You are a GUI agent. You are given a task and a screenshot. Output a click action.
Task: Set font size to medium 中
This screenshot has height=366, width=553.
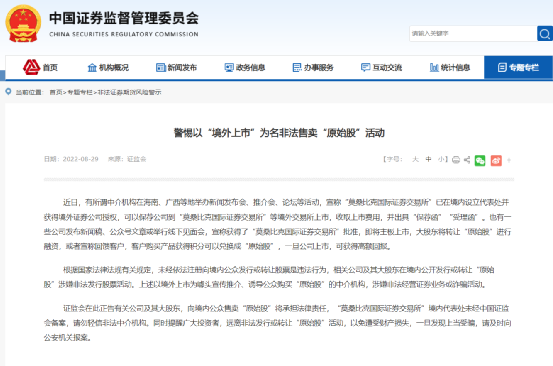coord(428,159)
